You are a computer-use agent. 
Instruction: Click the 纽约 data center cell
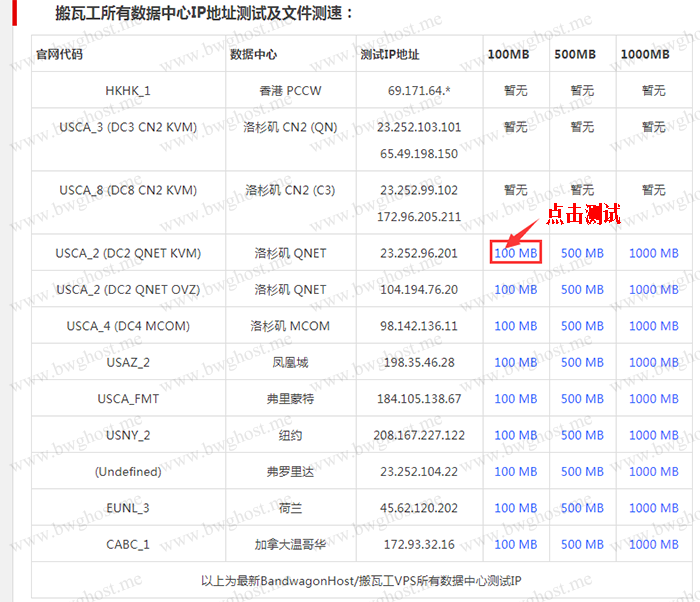click(290, 435)
